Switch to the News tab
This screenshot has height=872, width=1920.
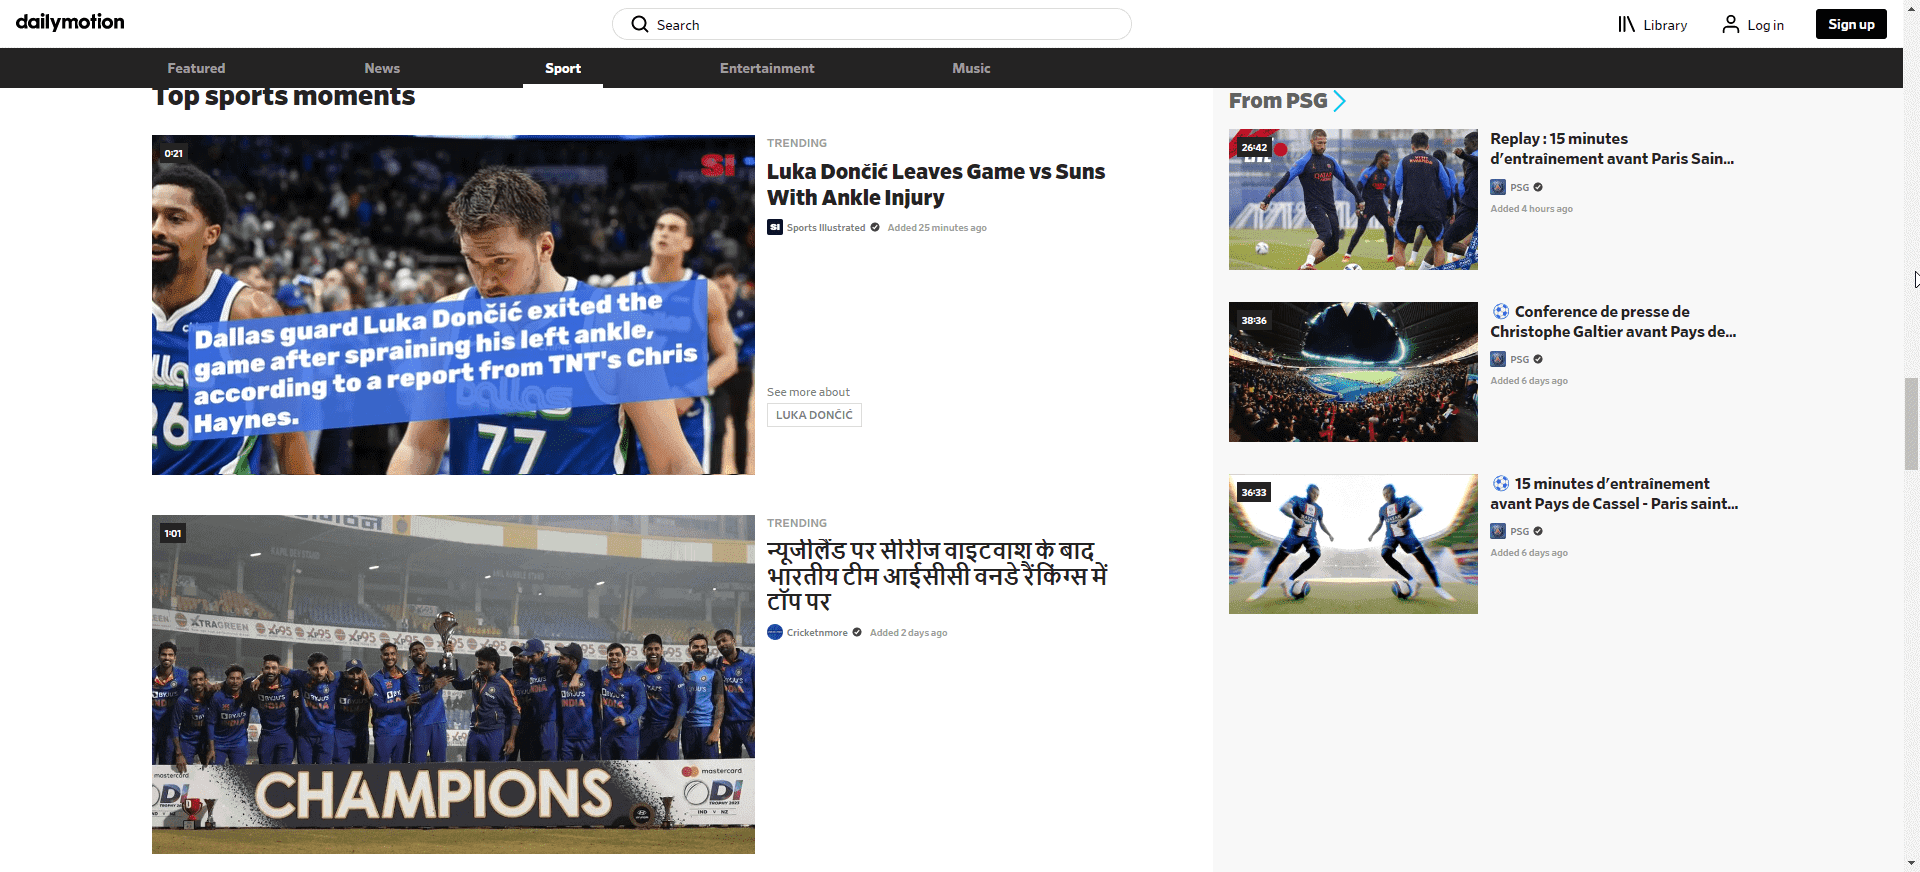tap(382, 68)
